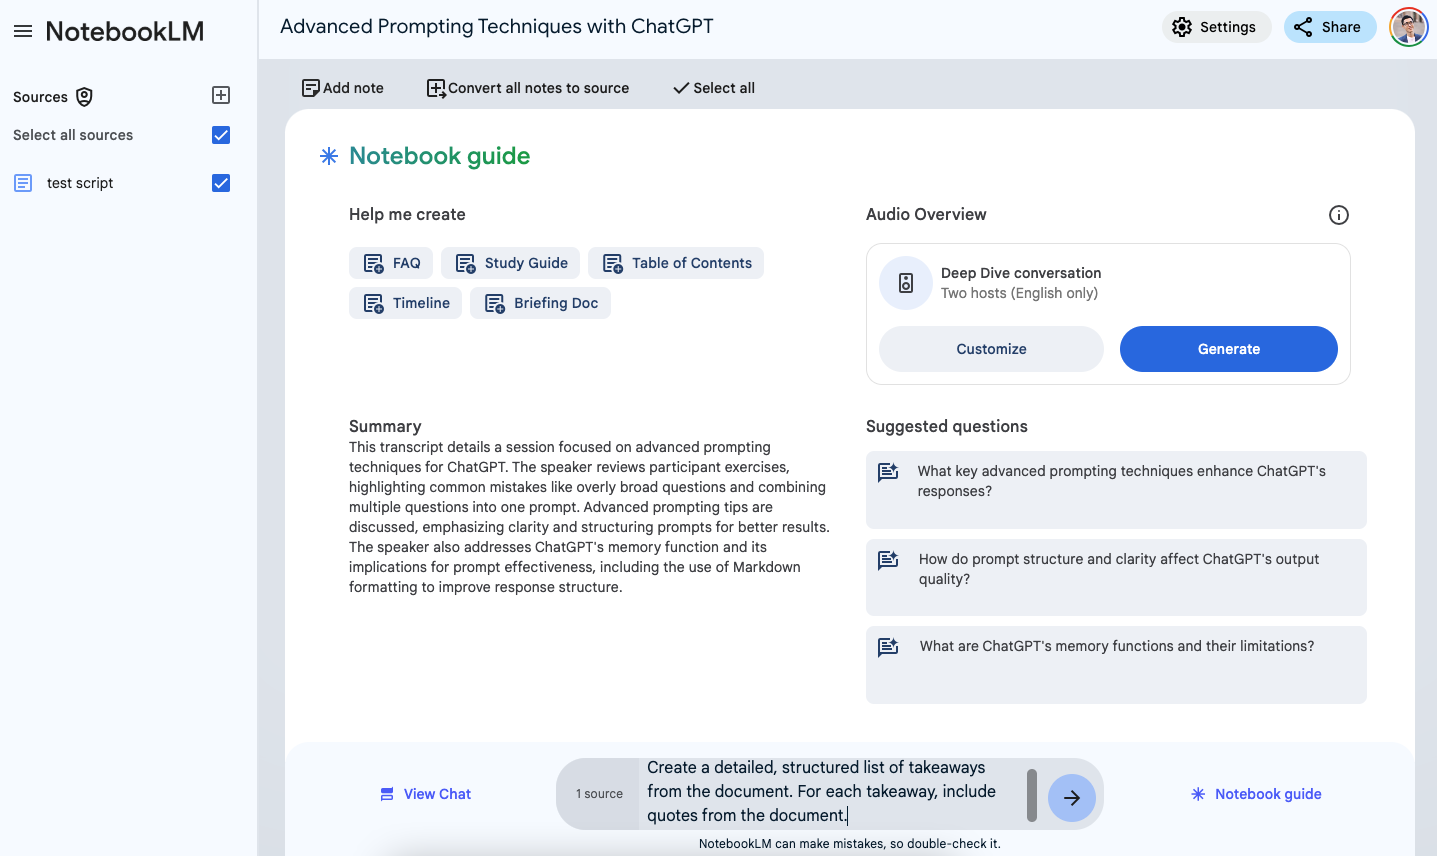Click the Deep Dive conversation audio icon
The width and height of the screenshot is (1437, 856).
coord(904,283)
